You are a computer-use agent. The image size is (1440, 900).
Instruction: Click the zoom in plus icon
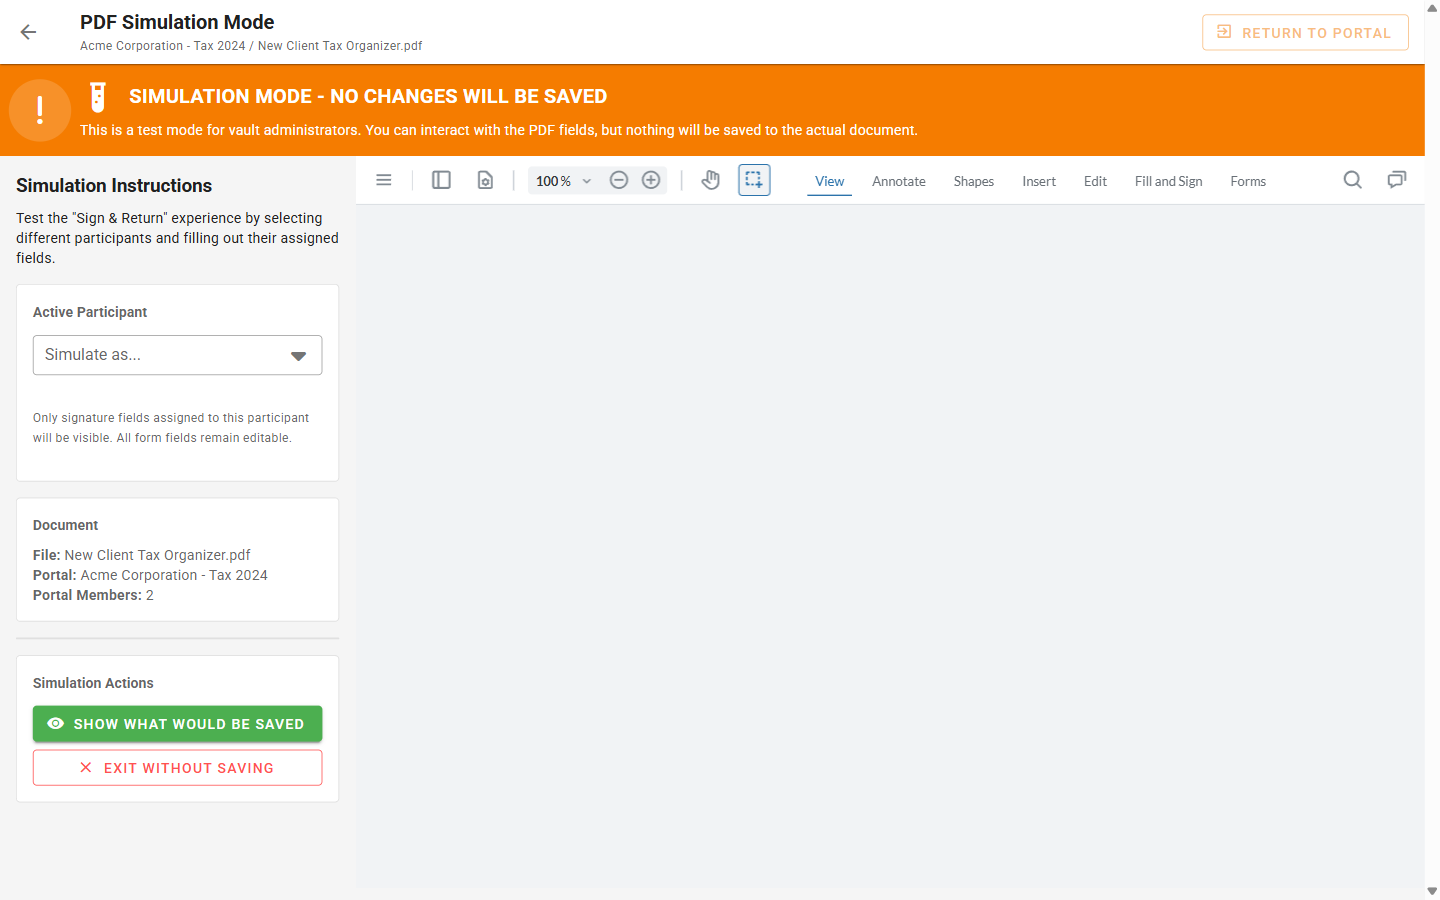coord(651,180)
